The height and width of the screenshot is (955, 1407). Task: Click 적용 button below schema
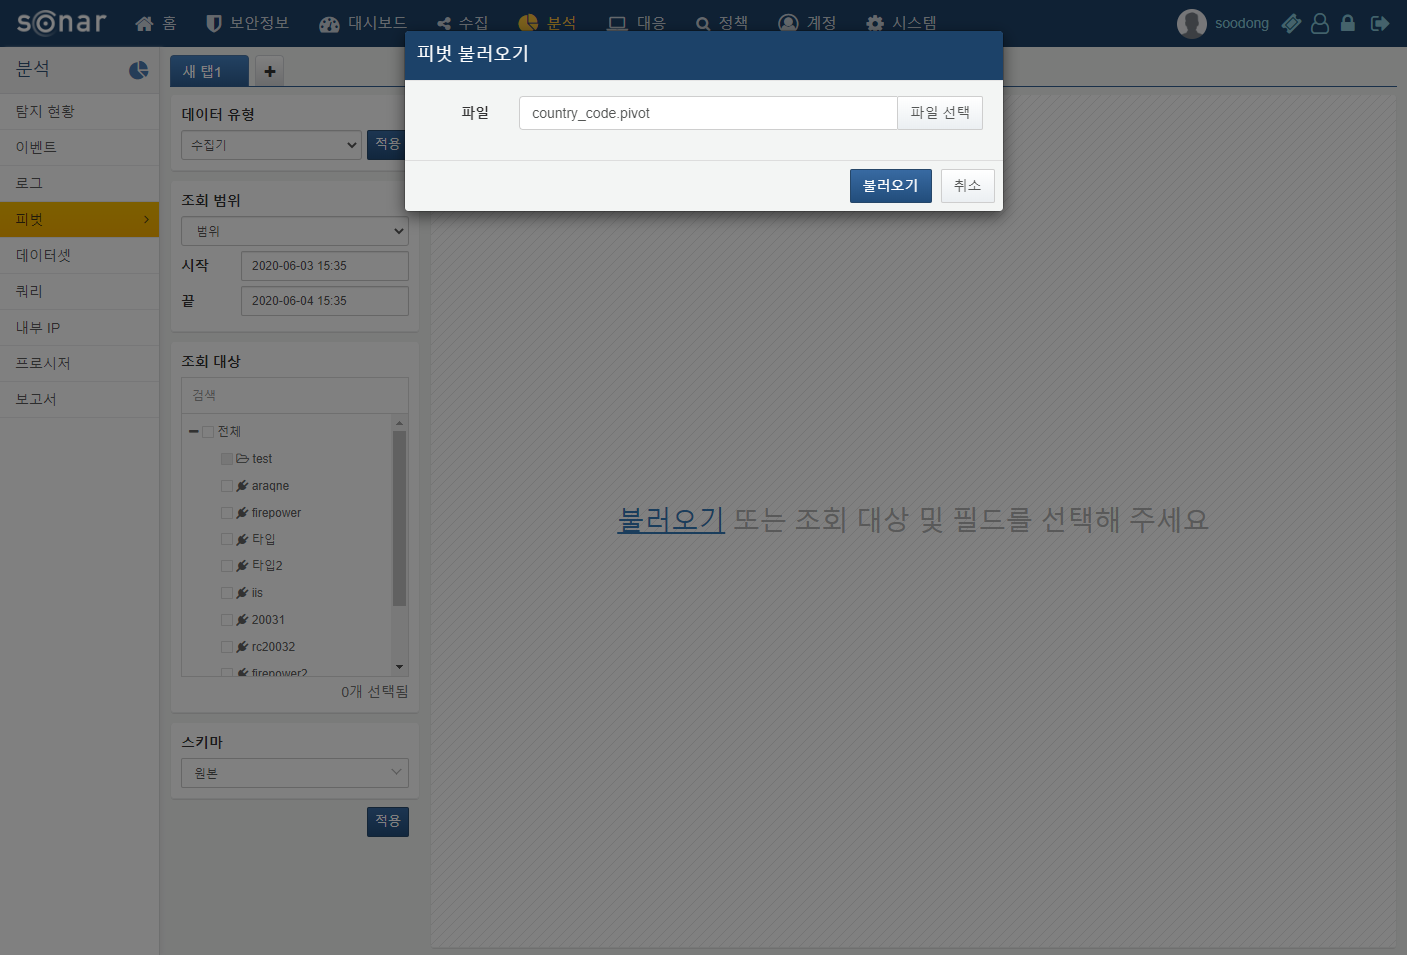(x=388, y=822)
